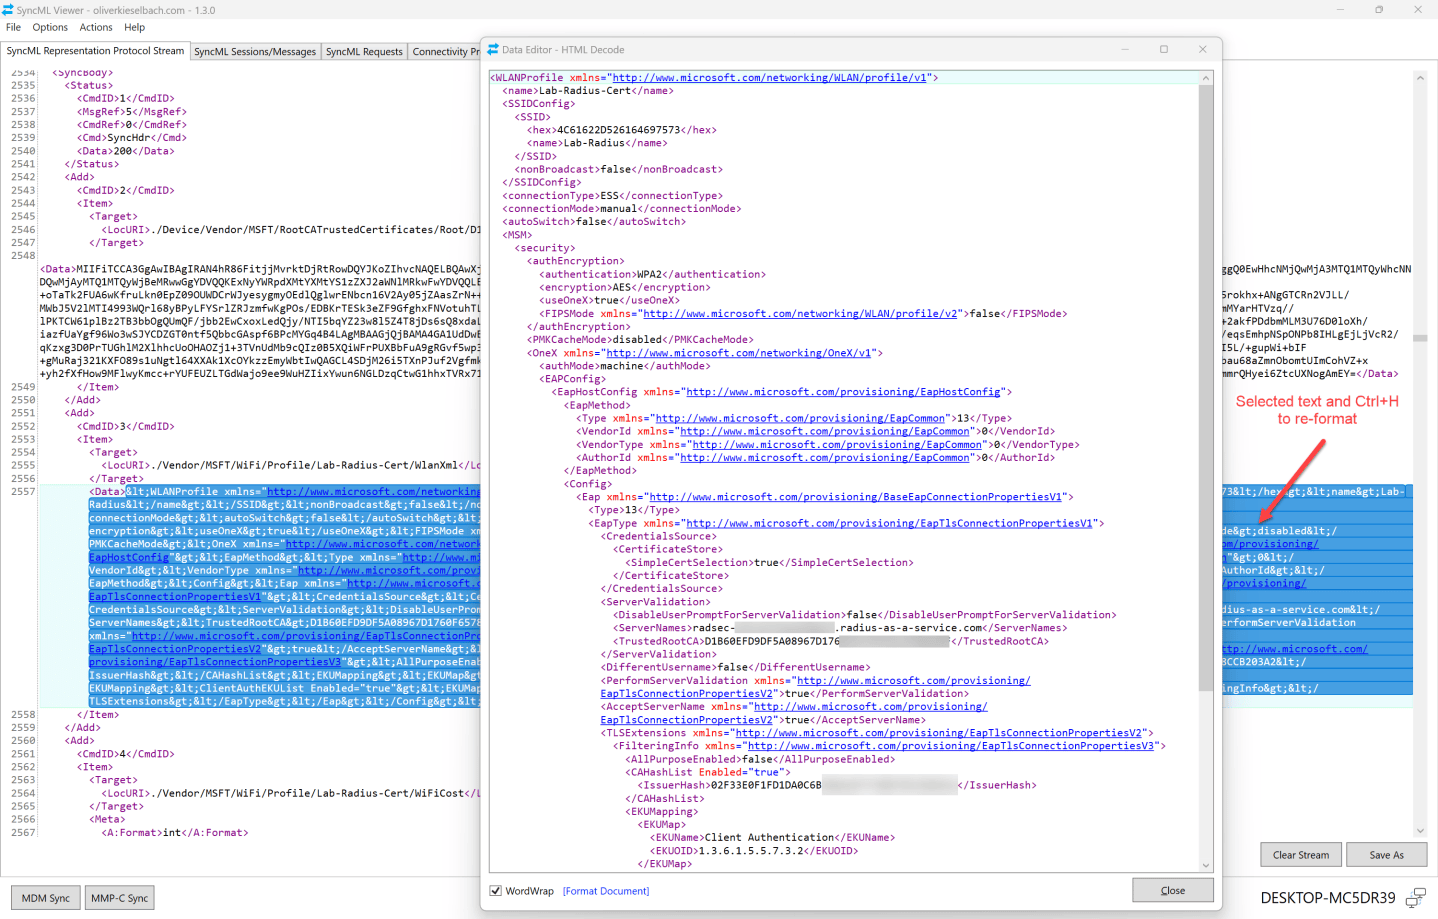1438x919 pixels.
Task: Open the Options menu
Action: pyautogui.click(x=50, y=27)
